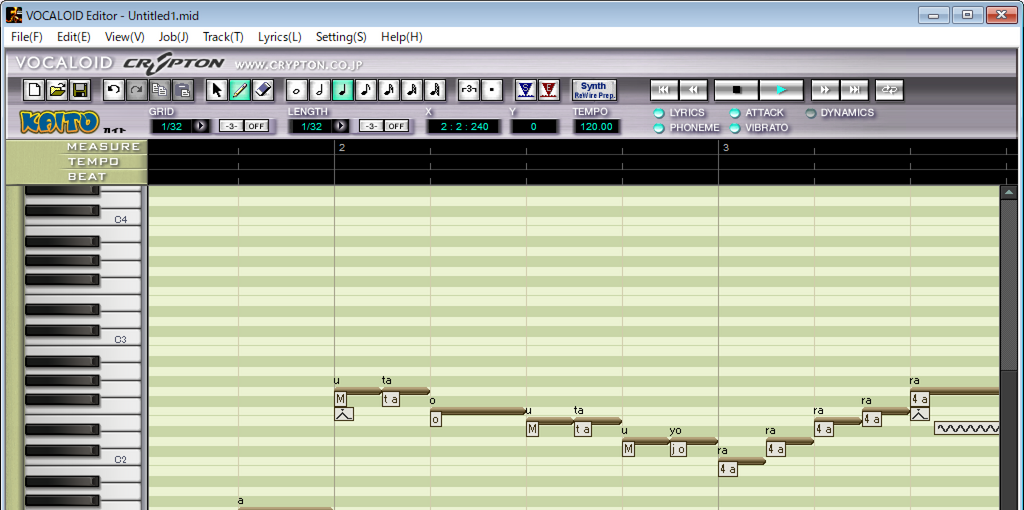Toggle the LENGTH triplet -3- button

(x=371, y=127)
